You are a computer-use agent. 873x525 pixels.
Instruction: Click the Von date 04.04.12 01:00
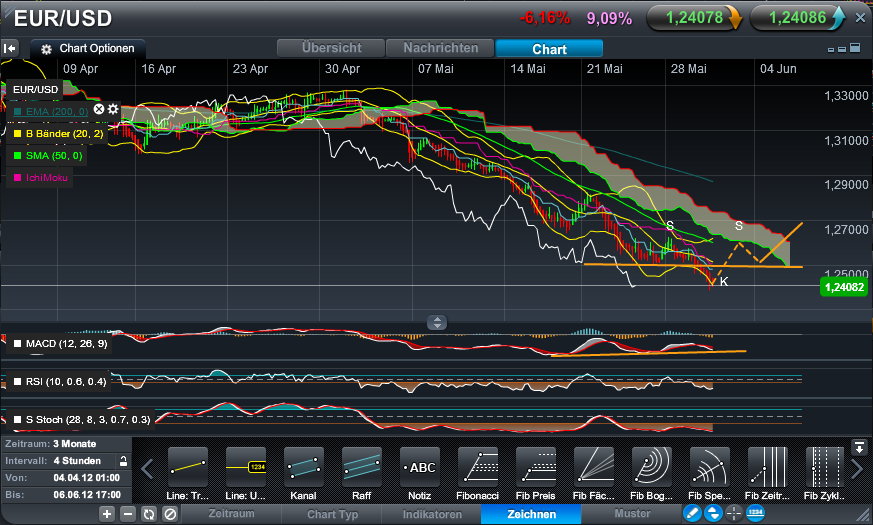pos(87,478)
